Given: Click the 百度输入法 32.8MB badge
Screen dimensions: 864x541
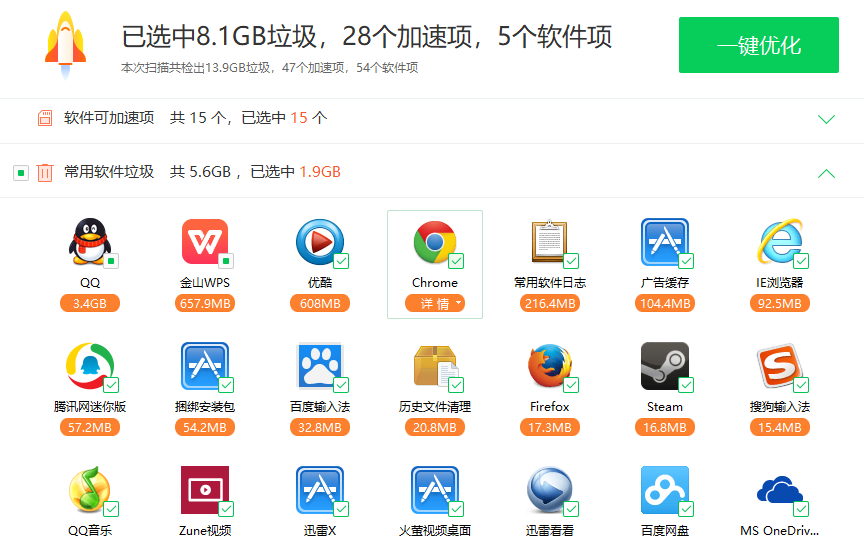Looking at the screenshot, I should coord(320,428).
